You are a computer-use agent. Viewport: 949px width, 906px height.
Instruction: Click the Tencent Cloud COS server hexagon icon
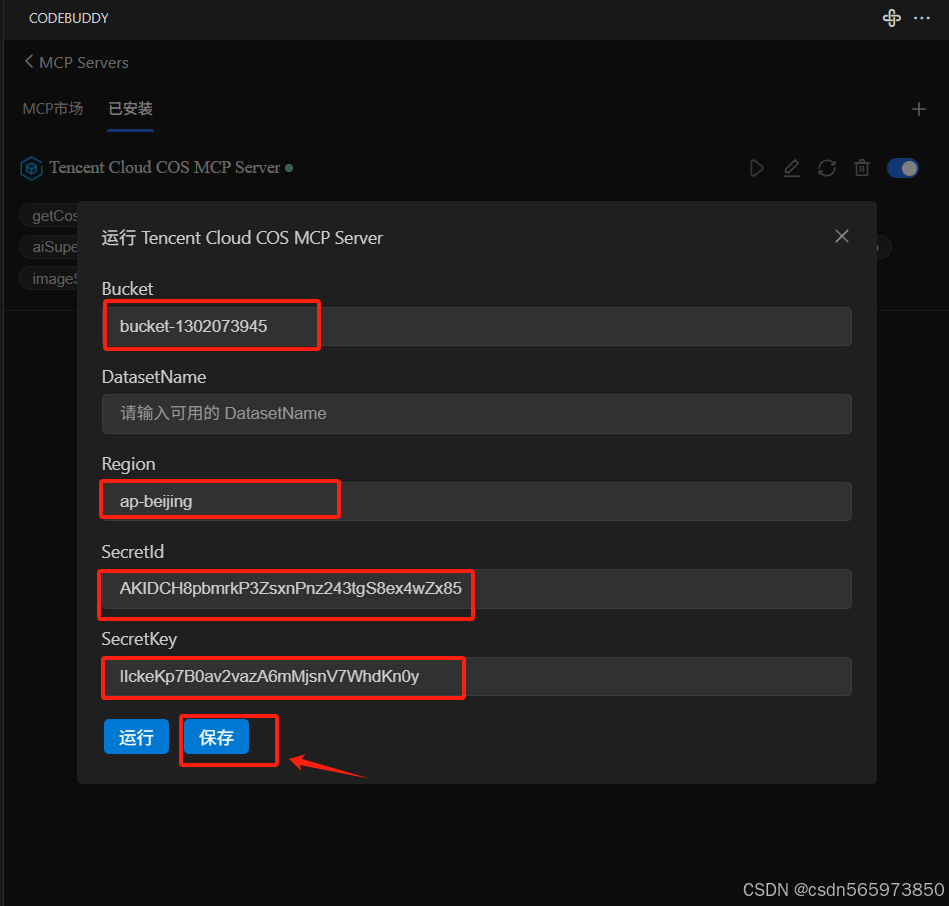coord(31,168)
